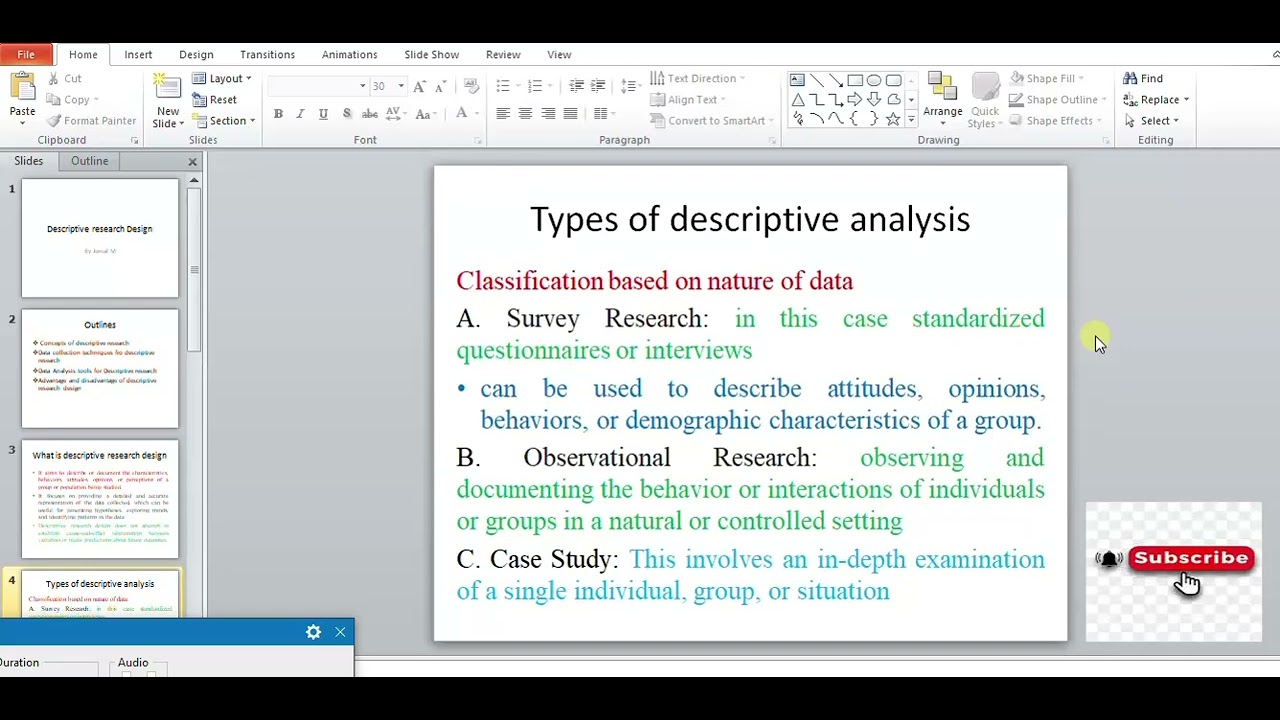Open Character Spacing dropdown
Viewport: 1280px width, 720px height.
tap(394, 114)
